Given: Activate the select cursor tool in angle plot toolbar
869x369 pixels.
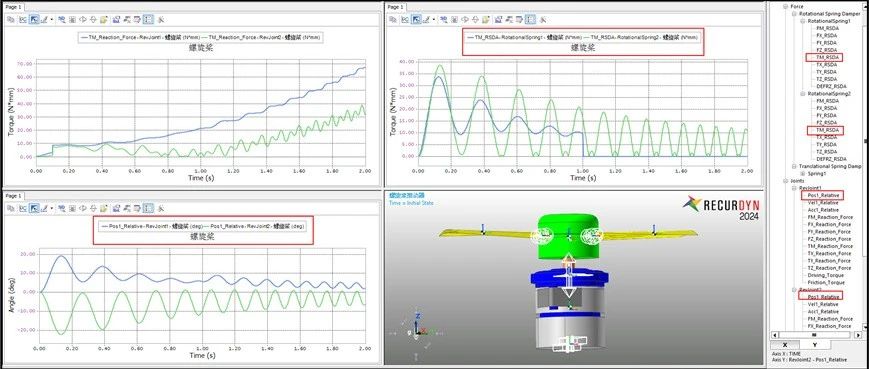Looking at the screenshot, I should 34,208.
